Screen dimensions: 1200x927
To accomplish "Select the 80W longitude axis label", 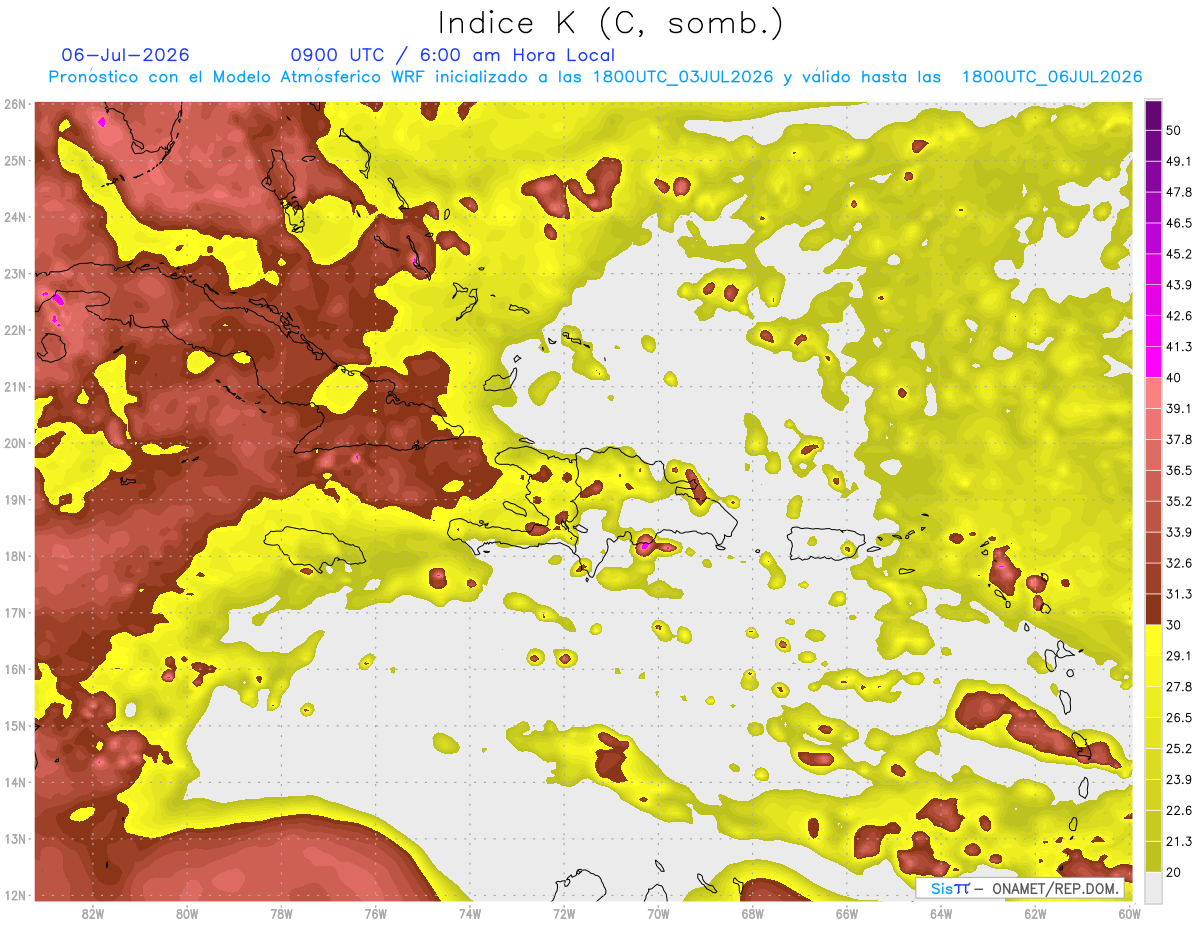I will click(x=186, y=913).
